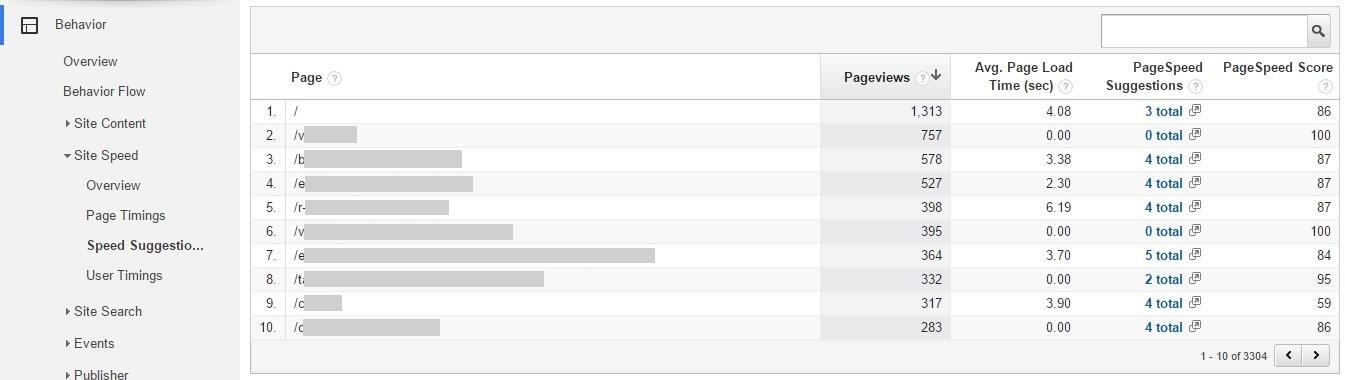Open Behavior Flow report
The height and width of the screenshot is (380, 1345).
(104, 91)
